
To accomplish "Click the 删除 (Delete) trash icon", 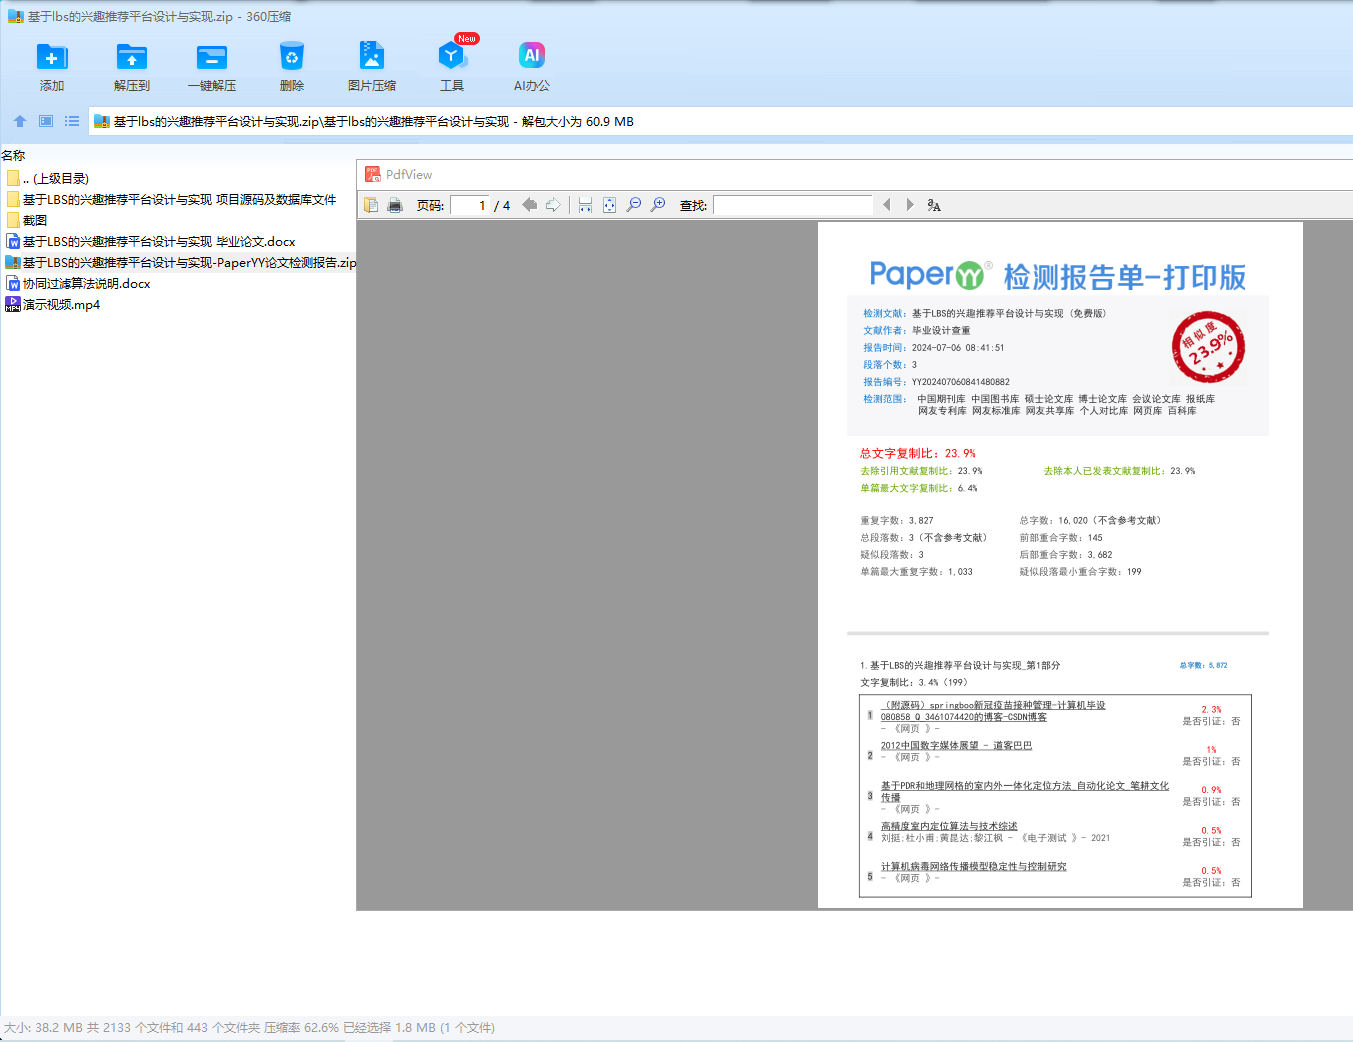I will 292,57.
